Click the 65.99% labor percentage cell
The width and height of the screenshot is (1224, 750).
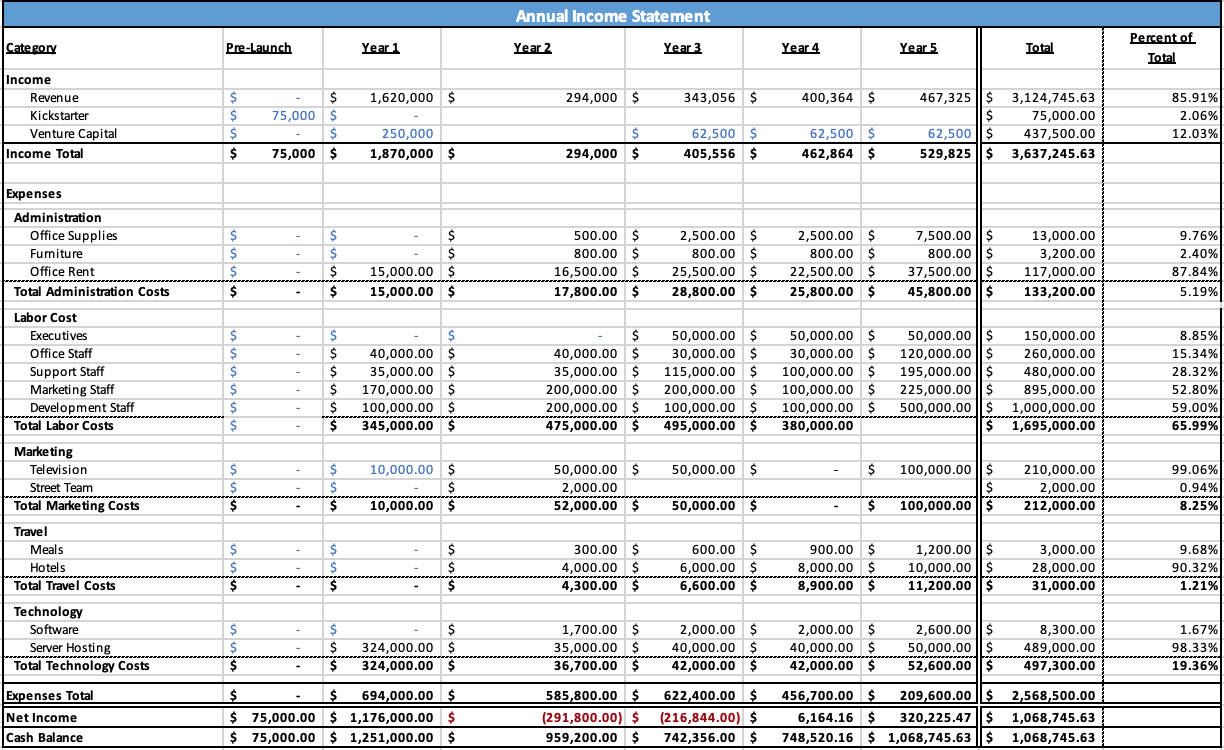coord(1162,426)
